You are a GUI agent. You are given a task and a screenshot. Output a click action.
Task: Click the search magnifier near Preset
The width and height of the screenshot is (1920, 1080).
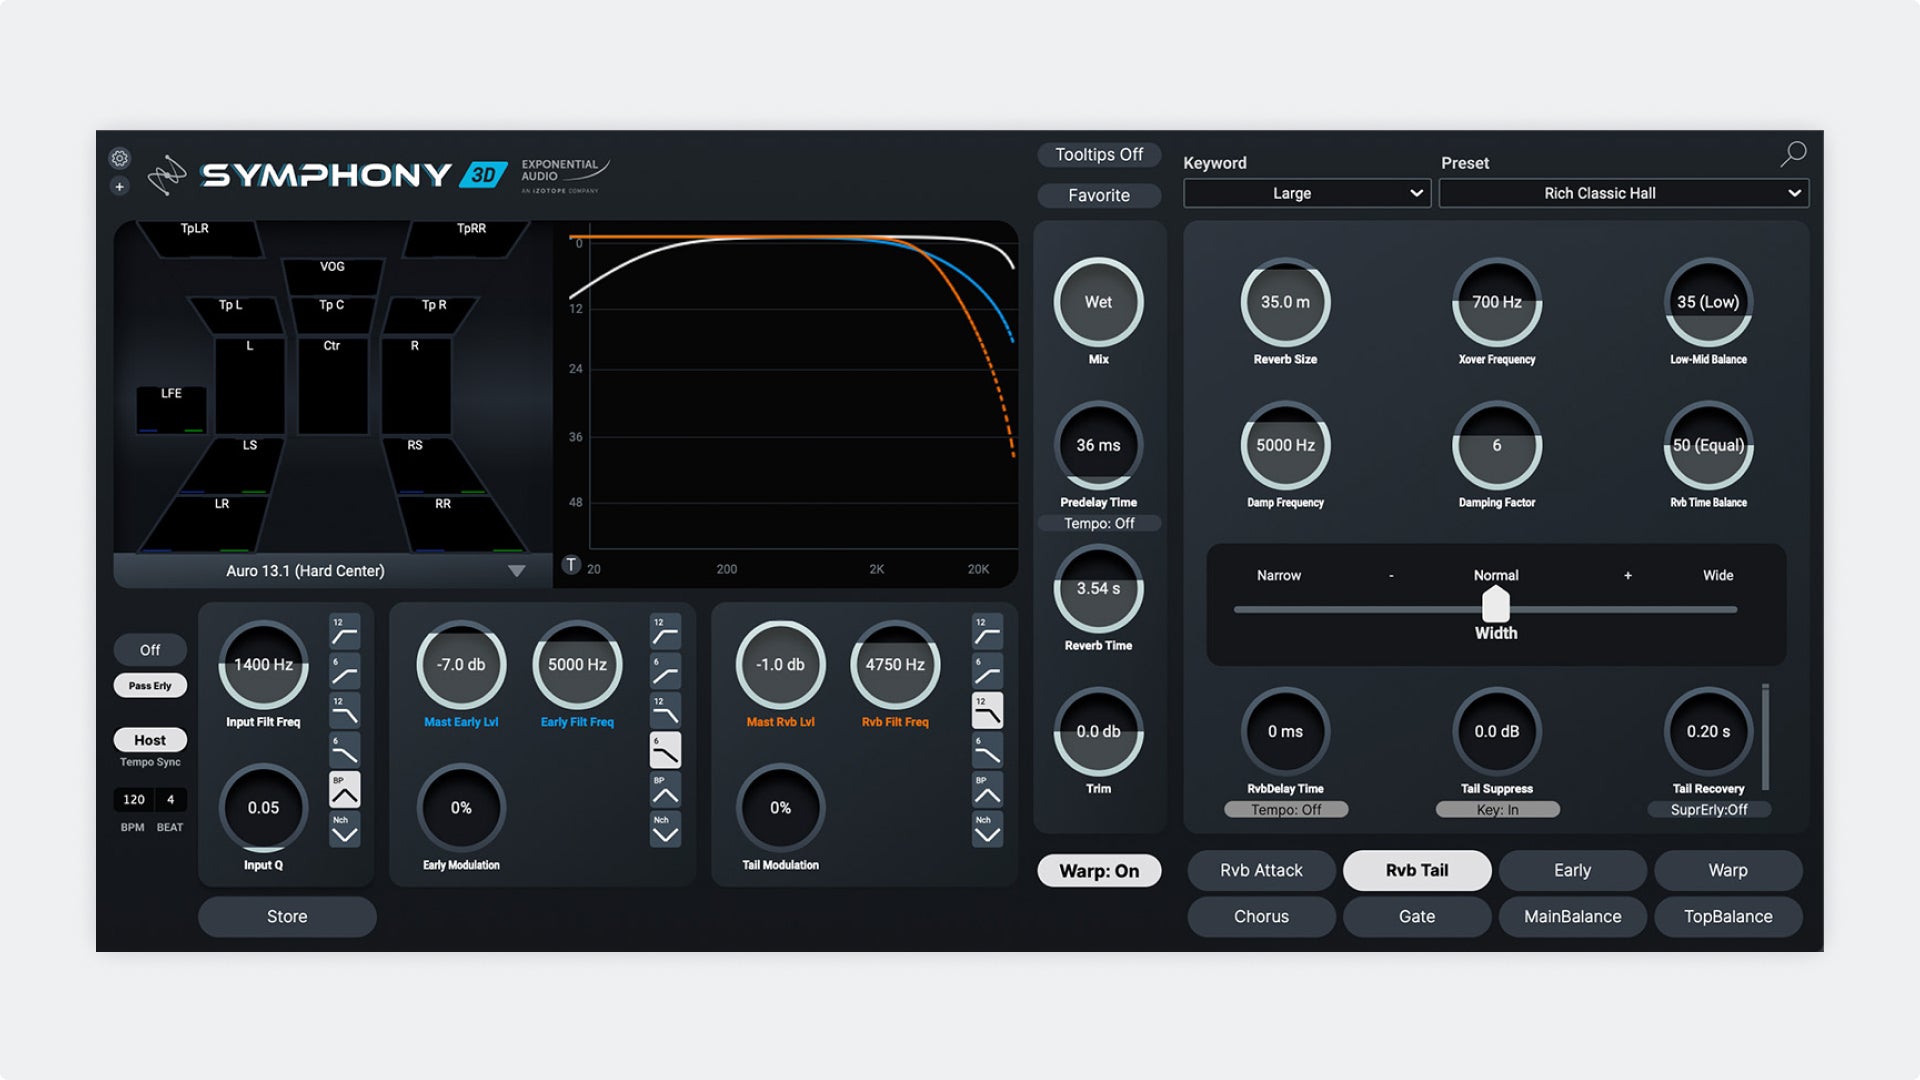tap(1793, 153)
